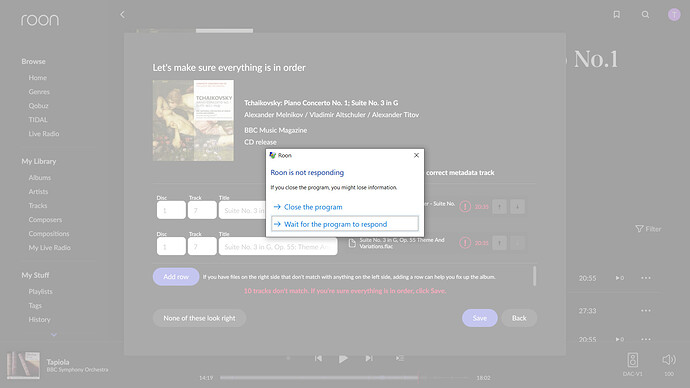Screen dimensions: 690x388
Task: Open more options for 27:33 track
Action: tap(646, 311)
